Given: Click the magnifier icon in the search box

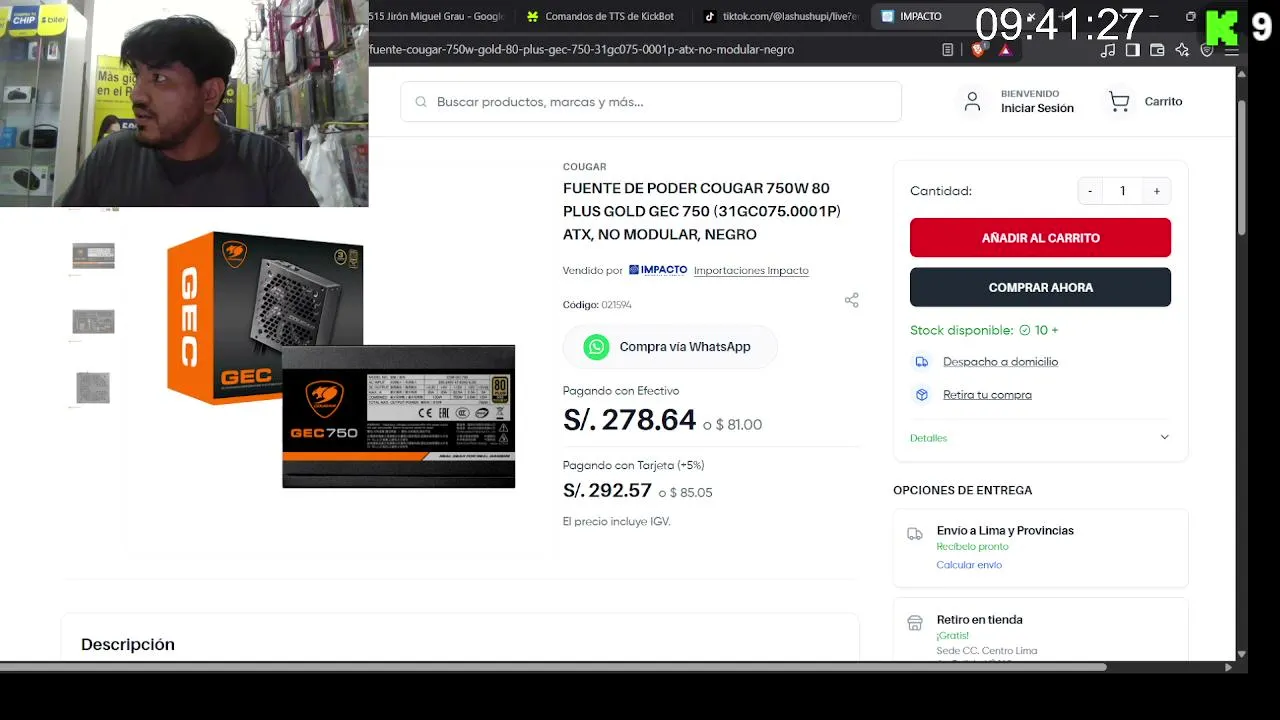Looking at the screenshot, I should (x=421, y=102).
